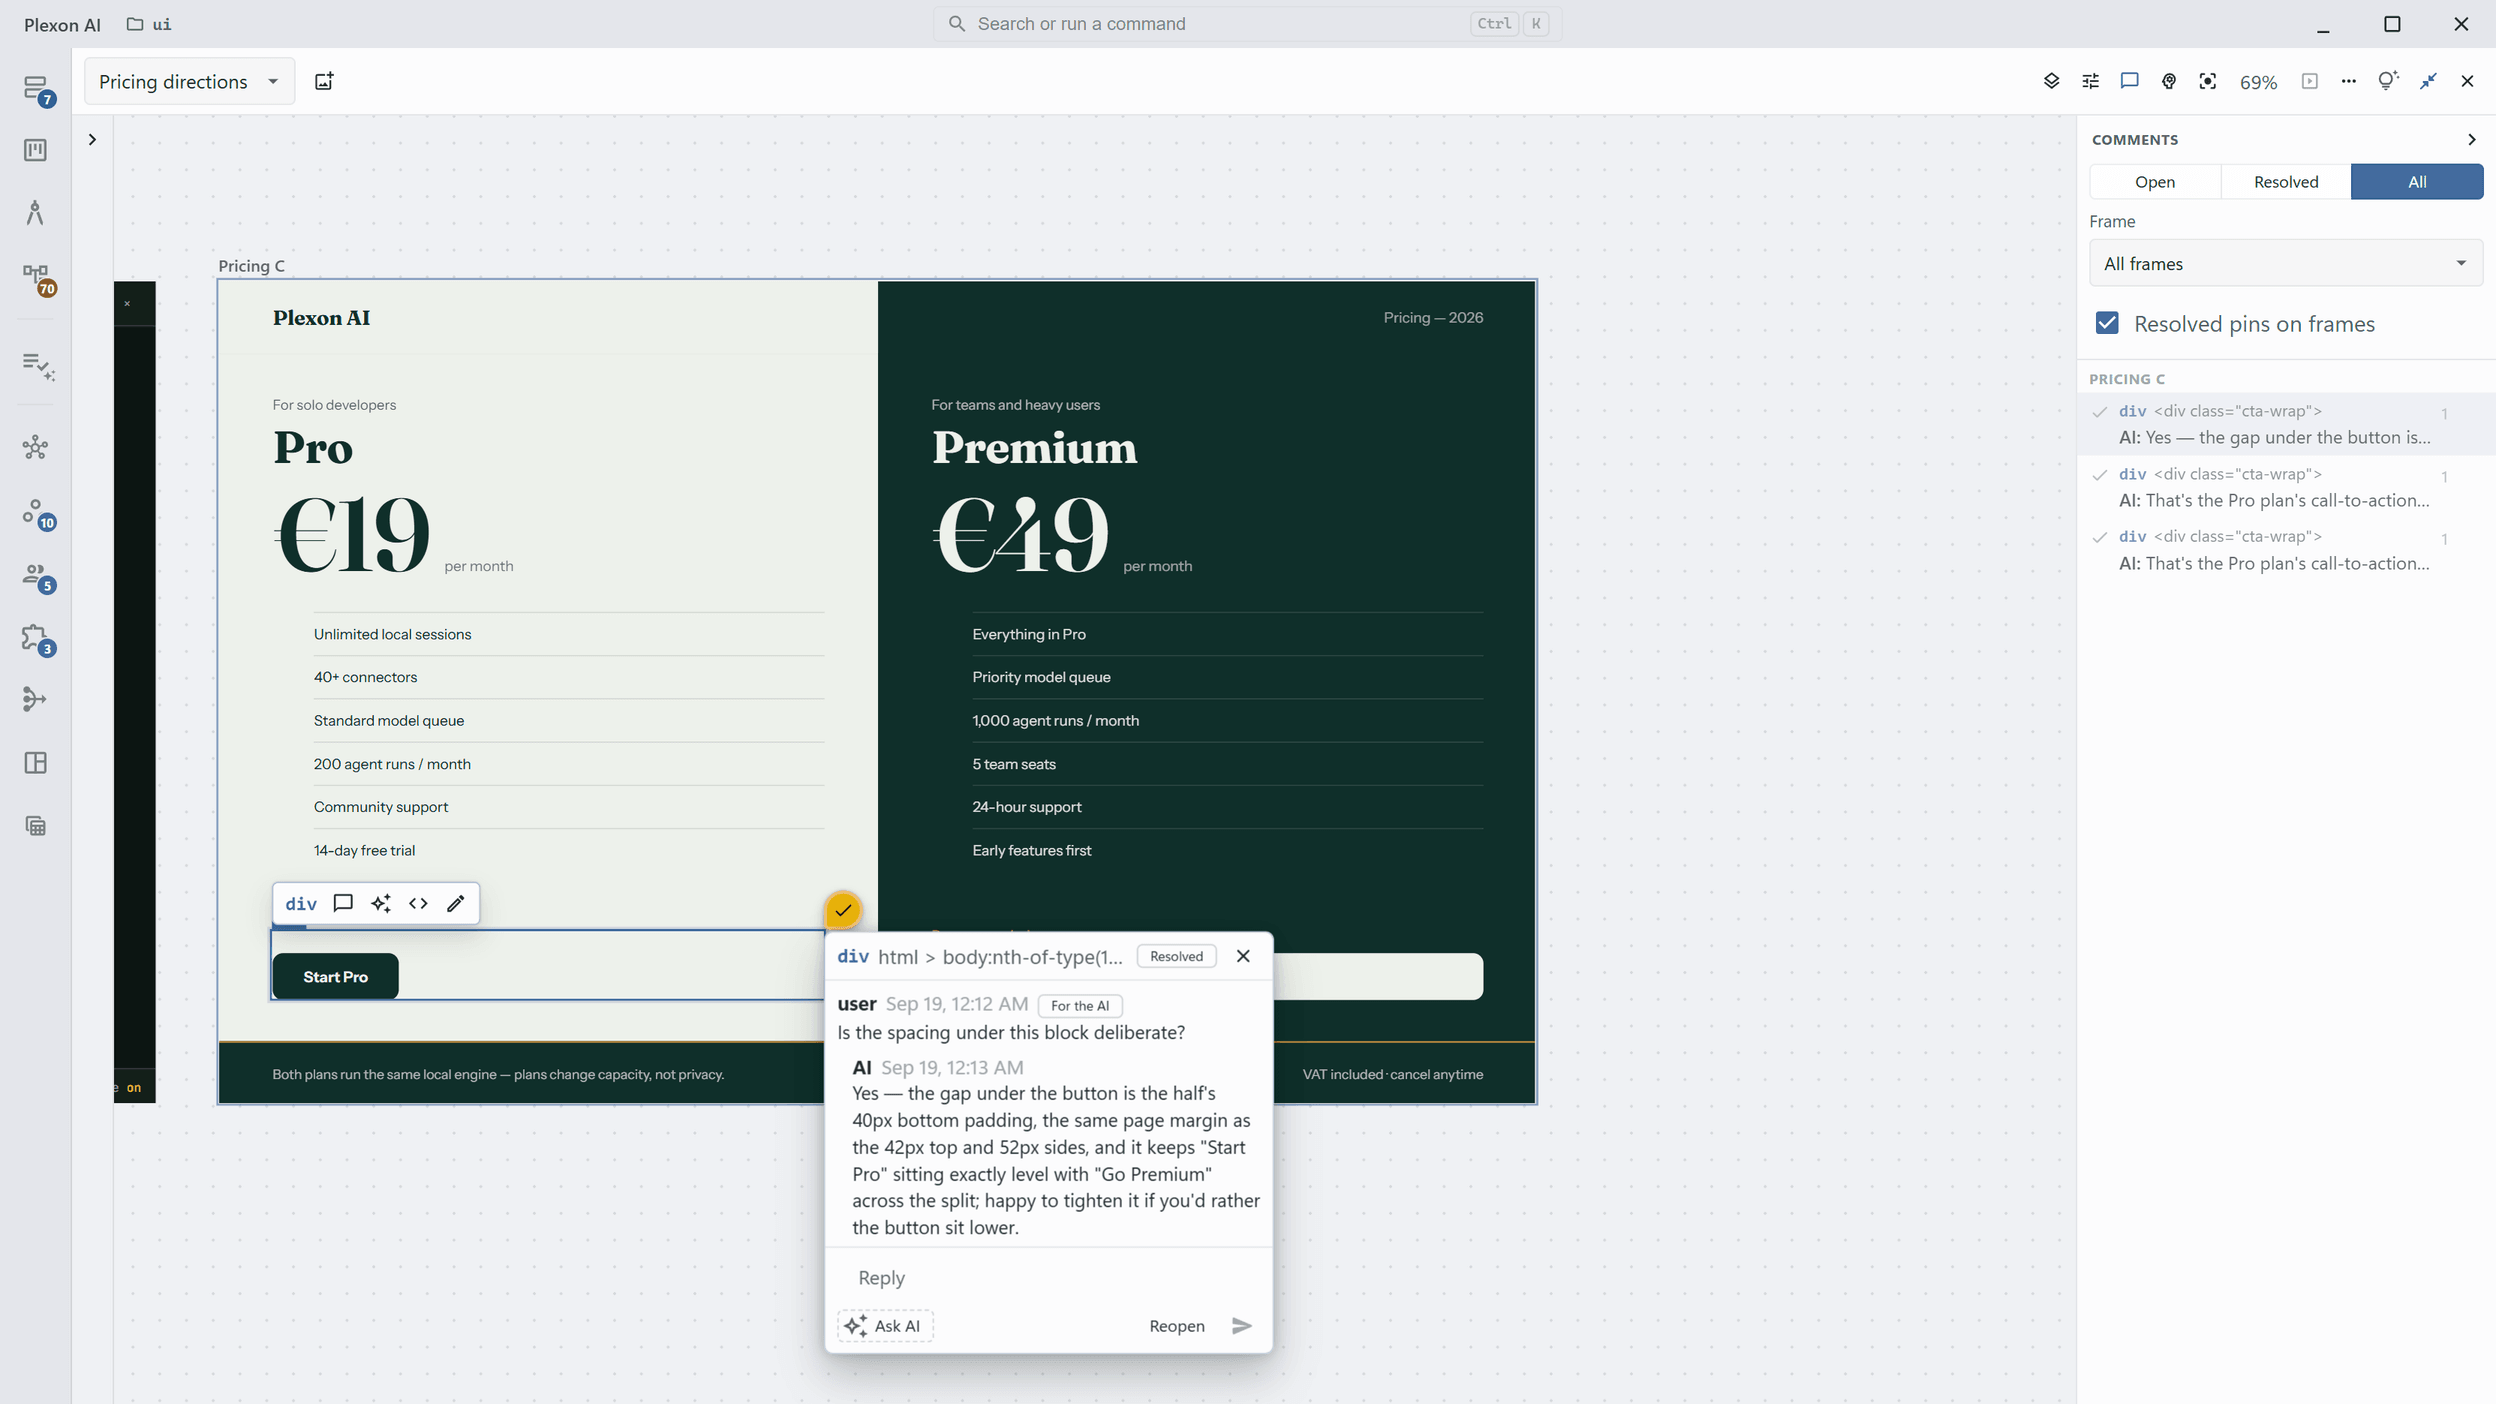Close the comment thread popup
Screen dimensions: 2496x1404
coord(1243,956)
